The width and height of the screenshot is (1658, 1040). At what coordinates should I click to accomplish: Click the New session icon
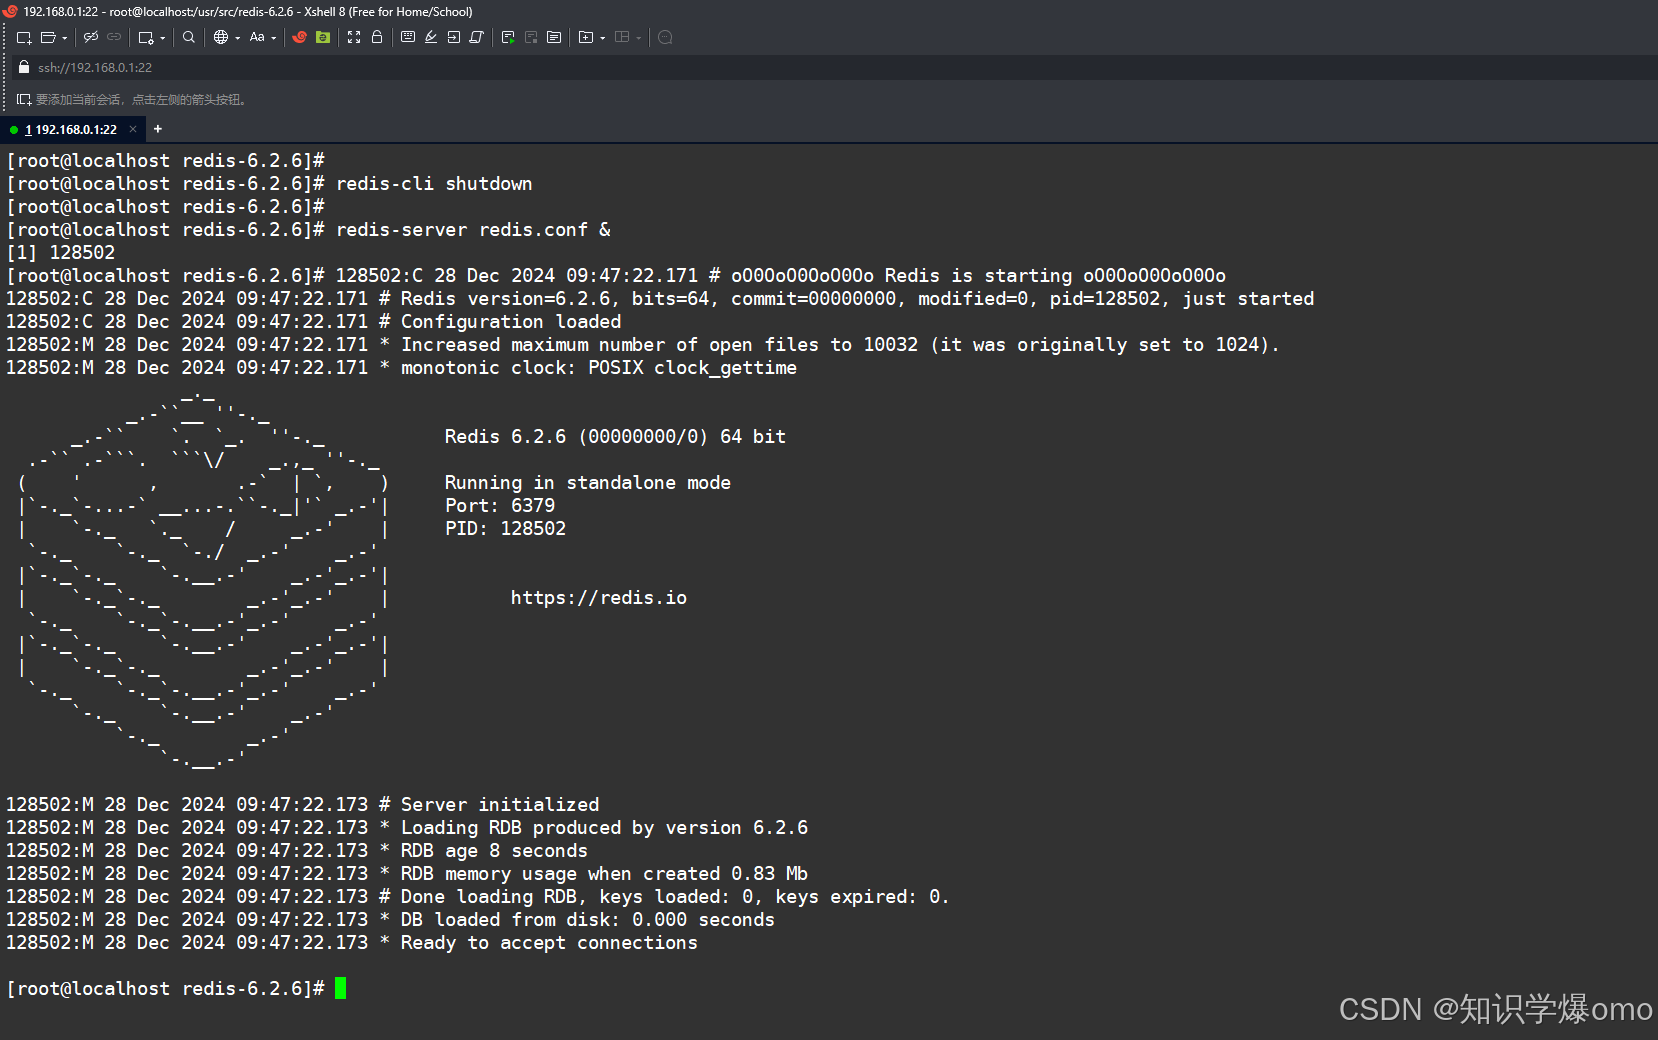[24, 37]
